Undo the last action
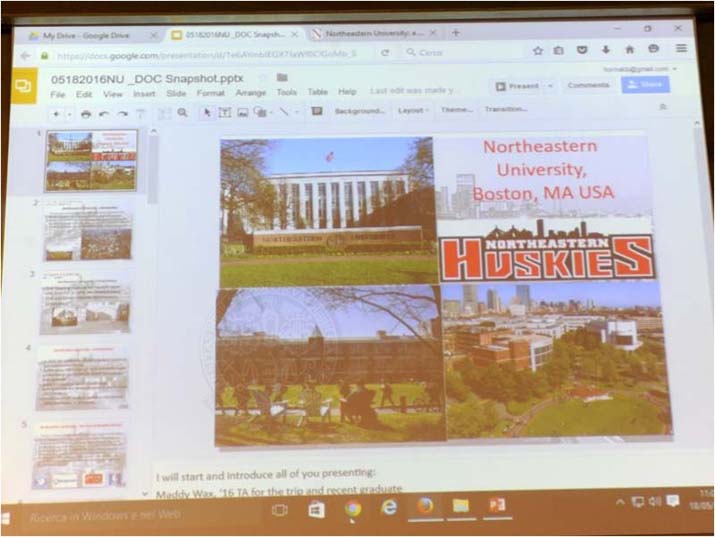Image resolution: width=715 pixels, height=537 pixels. (104, 114)
